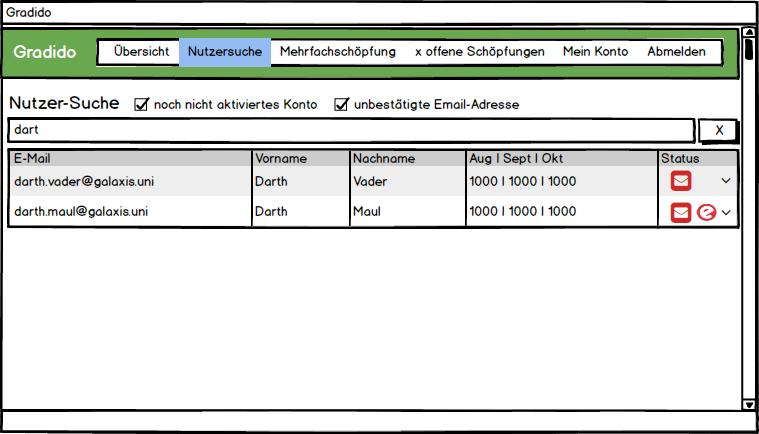759x434 pixels.
Task: Click the scrollbar down arrow
Action: (x=749, y=404)
